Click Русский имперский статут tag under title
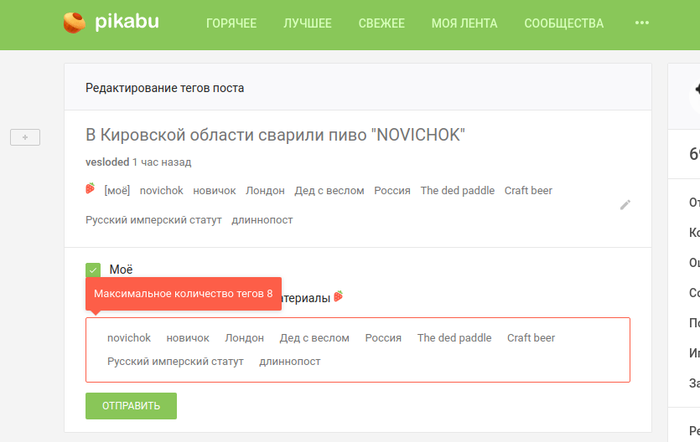The height and width of the screenshot is (442, 700). 154,220
